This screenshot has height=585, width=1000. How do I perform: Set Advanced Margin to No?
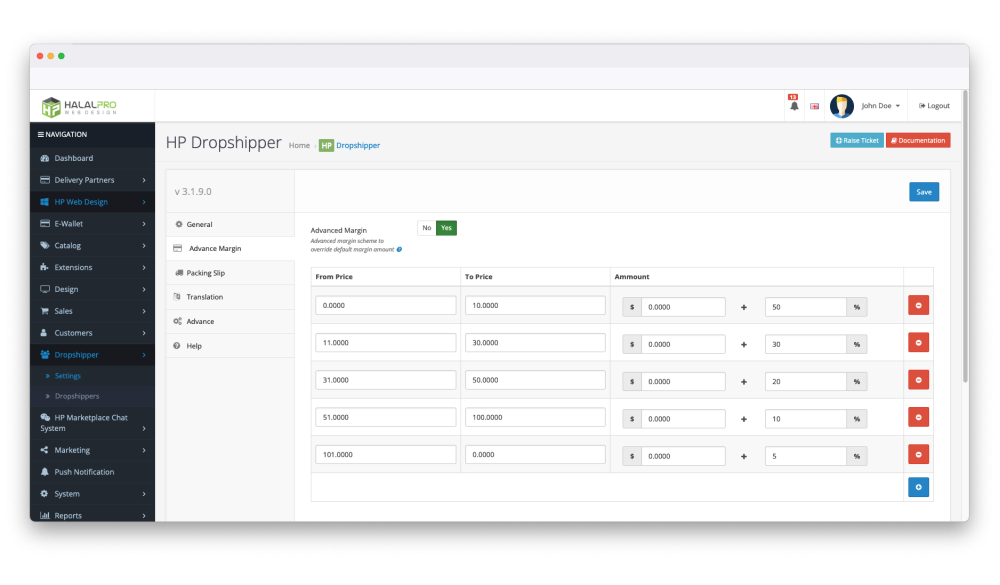(x=427, y=228)
